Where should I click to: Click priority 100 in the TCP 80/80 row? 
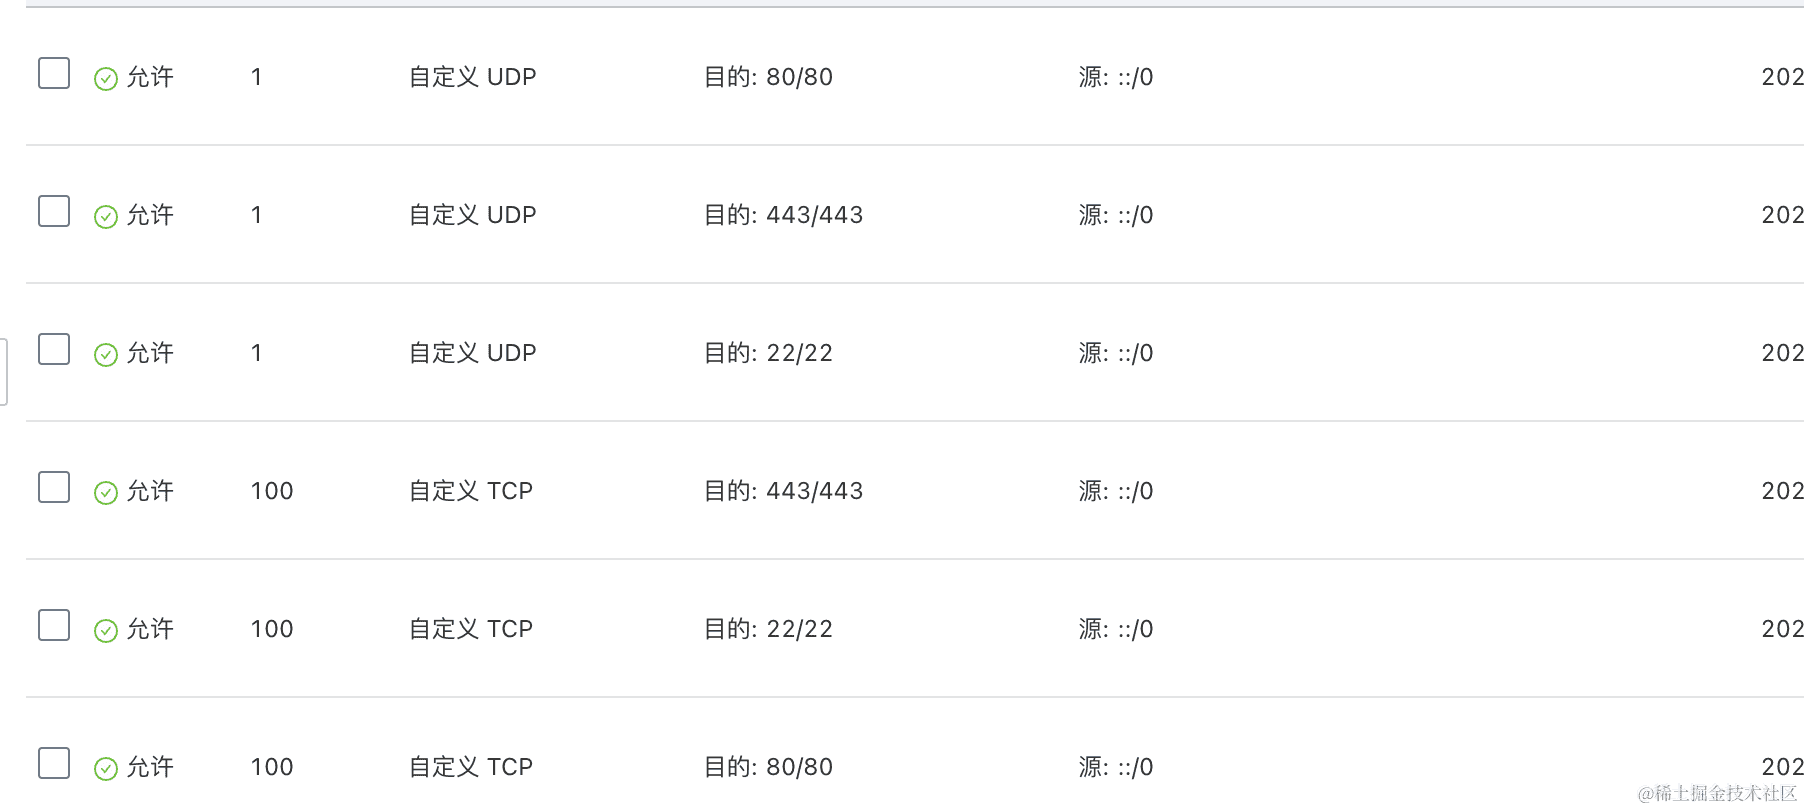tap(272, 767)
